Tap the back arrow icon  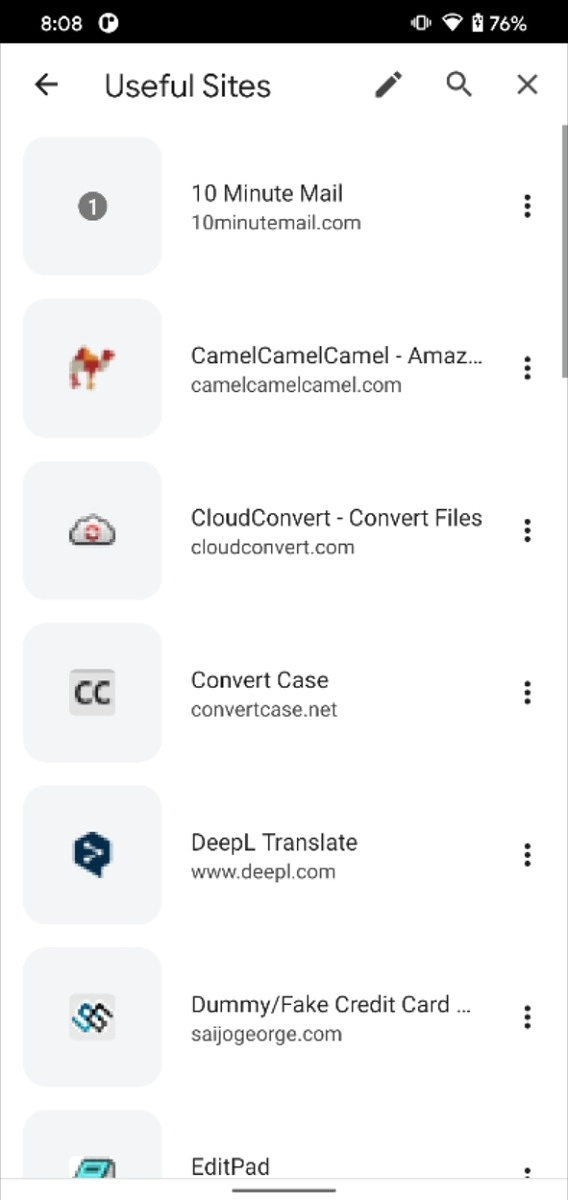click(x=46, y=85)
